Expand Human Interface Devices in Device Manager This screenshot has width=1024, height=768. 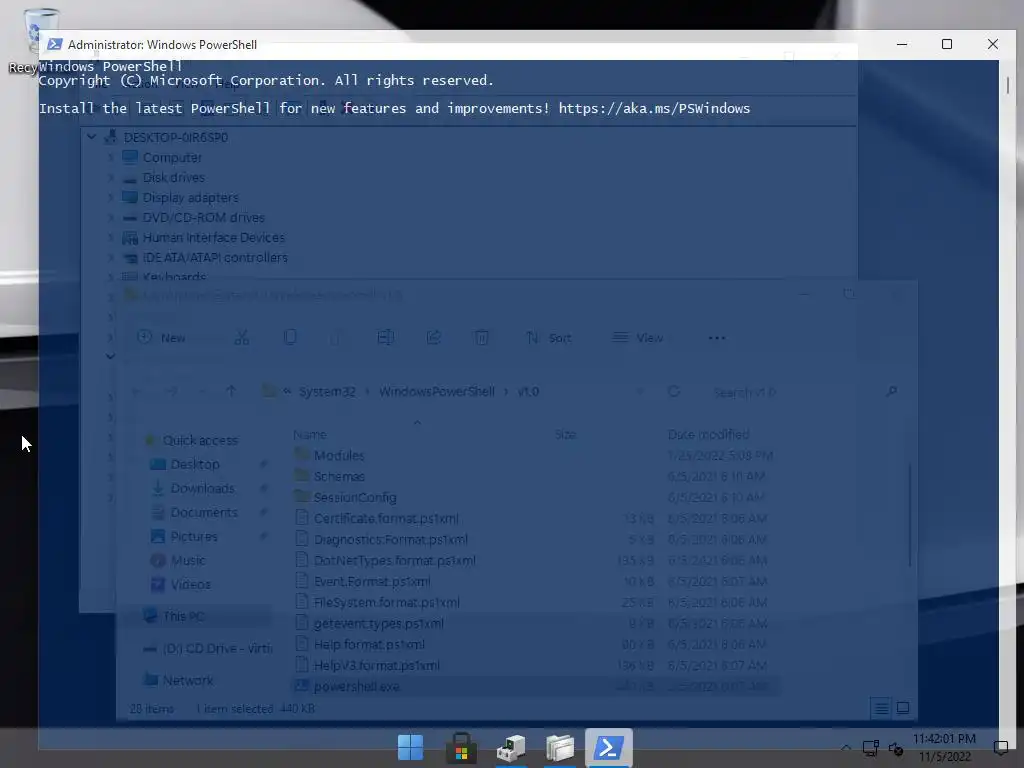(x=110, y=238)
